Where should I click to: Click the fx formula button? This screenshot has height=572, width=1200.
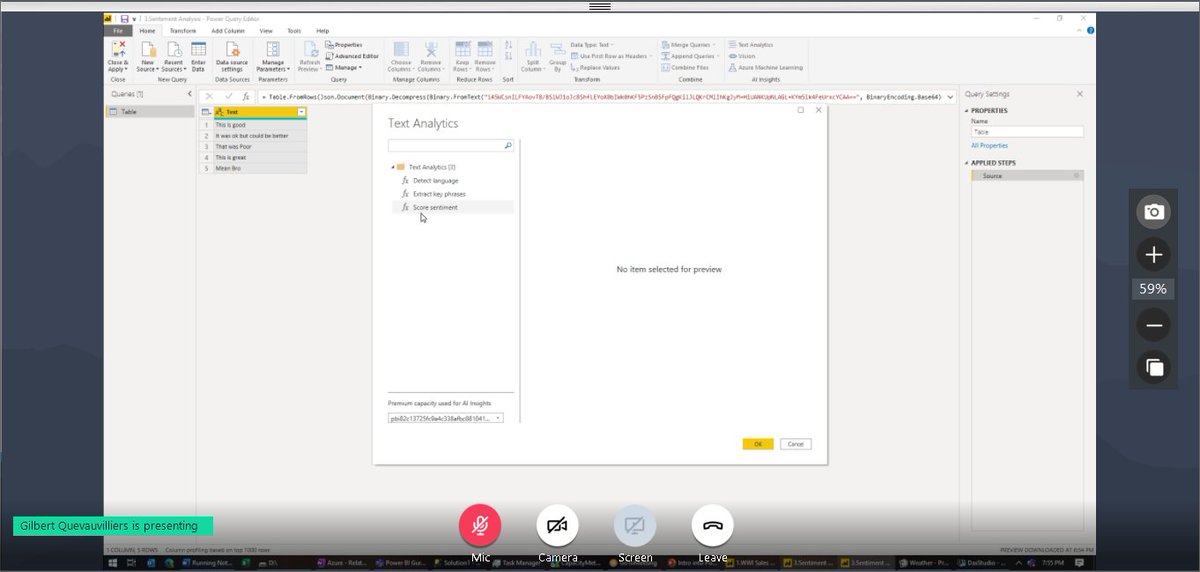coord(246,96)
